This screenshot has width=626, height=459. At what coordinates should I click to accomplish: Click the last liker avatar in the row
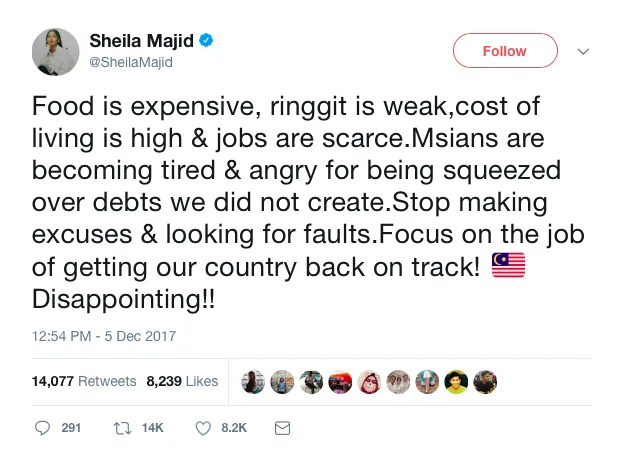485,381
